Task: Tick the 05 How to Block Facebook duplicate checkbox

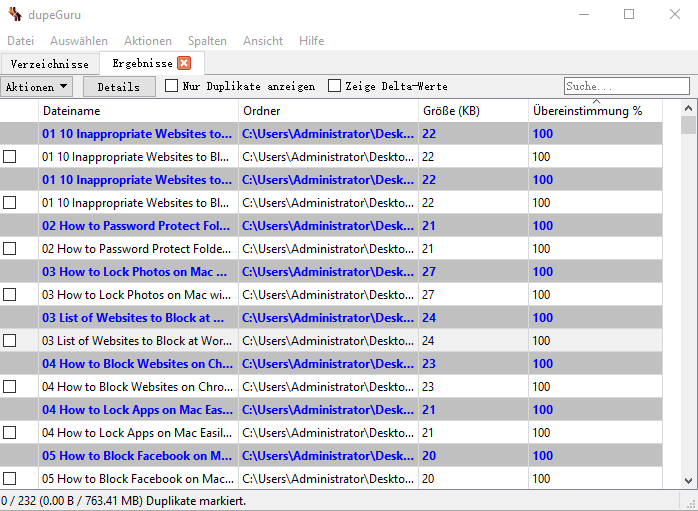Action: click(x=10, y=479)
